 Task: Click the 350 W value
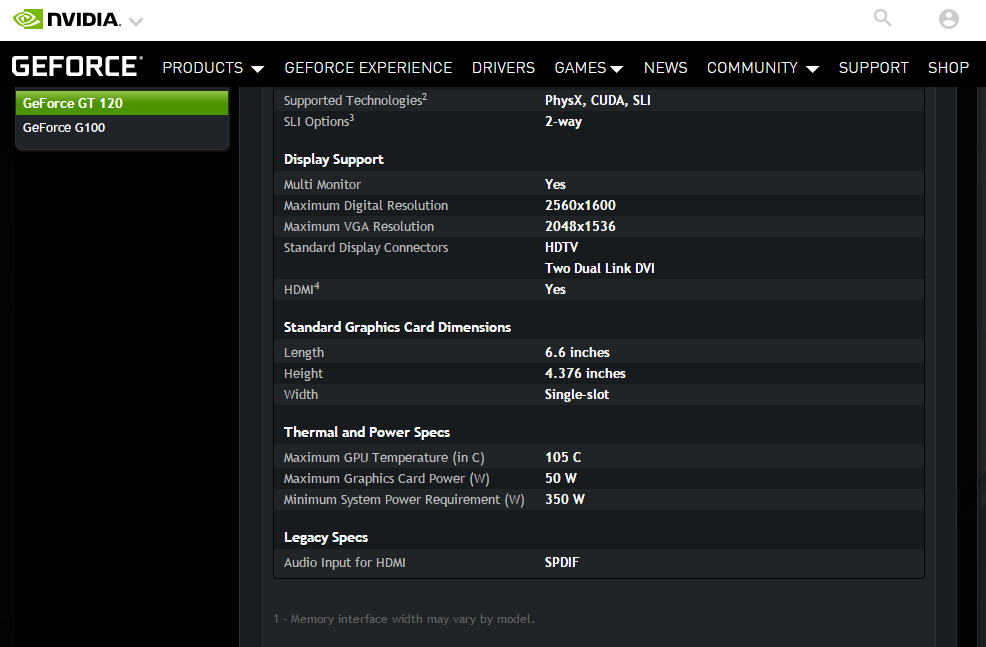point(565,499)
